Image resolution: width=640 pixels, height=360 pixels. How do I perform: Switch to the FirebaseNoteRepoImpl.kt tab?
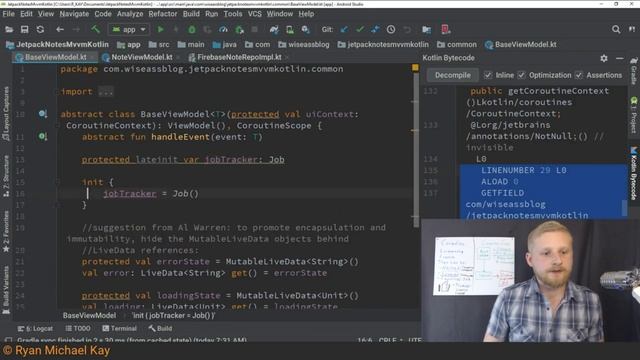(239, 57)
